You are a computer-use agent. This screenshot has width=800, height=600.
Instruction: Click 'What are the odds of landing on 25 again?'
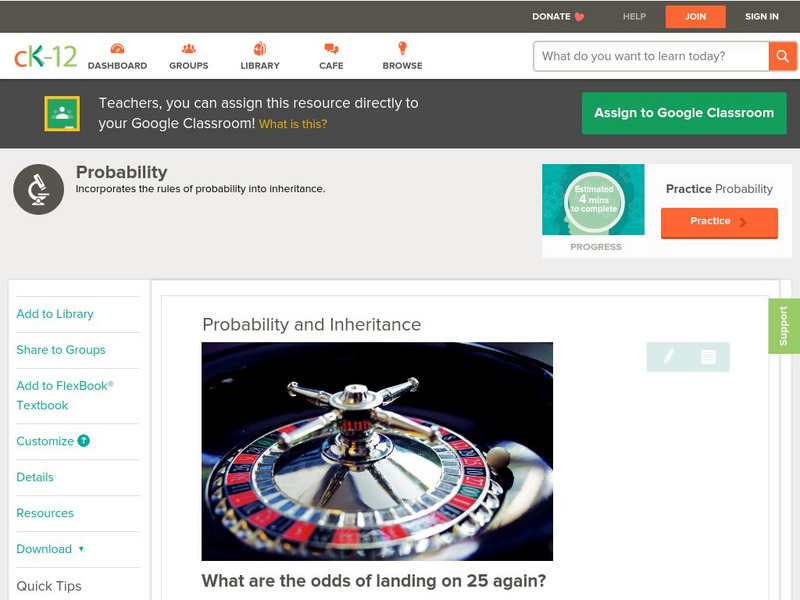[374, 581]
